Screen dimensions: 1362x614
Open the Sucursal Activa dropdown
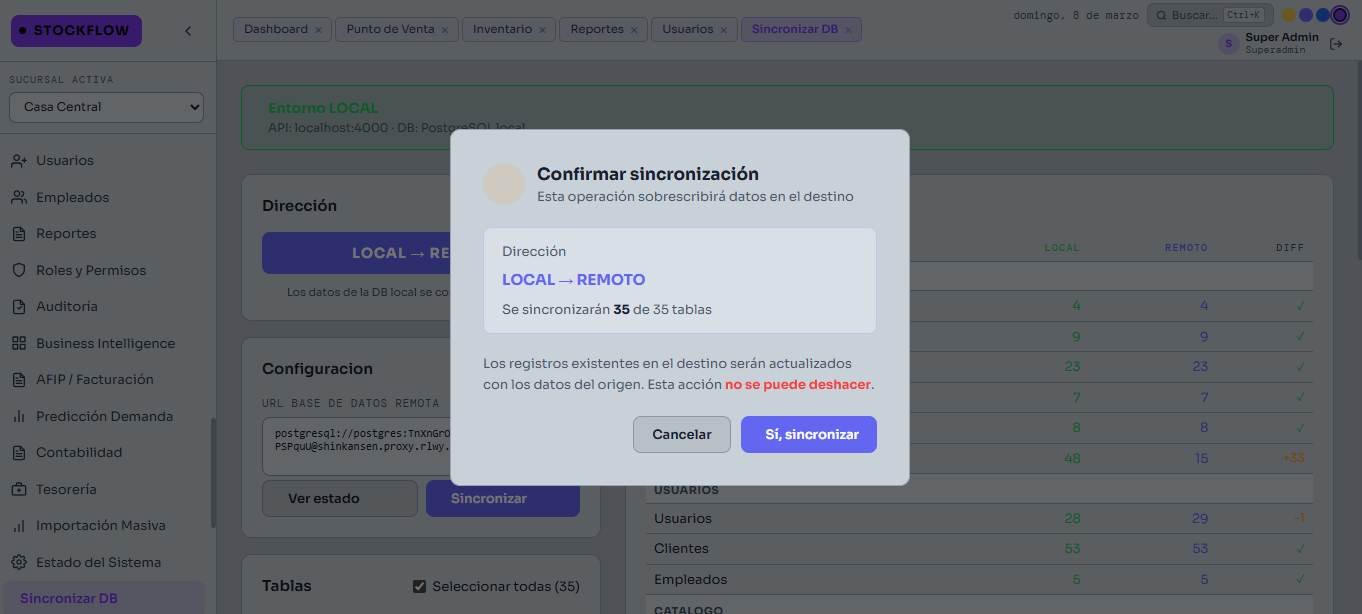pos(107,107)
